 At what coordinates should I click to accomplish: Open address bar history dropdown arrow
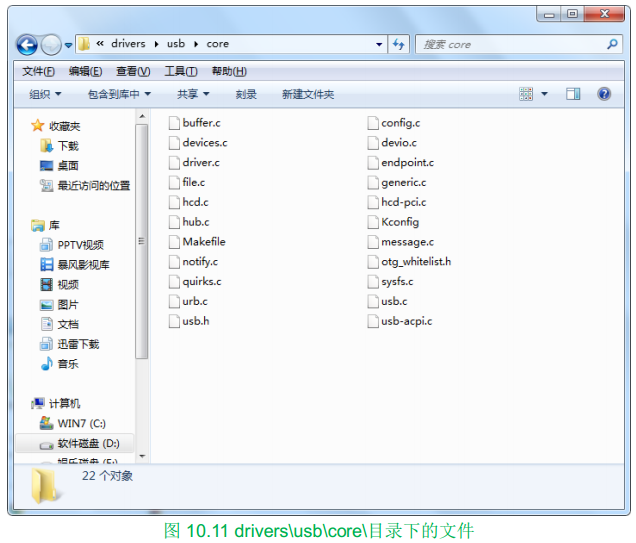[x=379, y=44]
